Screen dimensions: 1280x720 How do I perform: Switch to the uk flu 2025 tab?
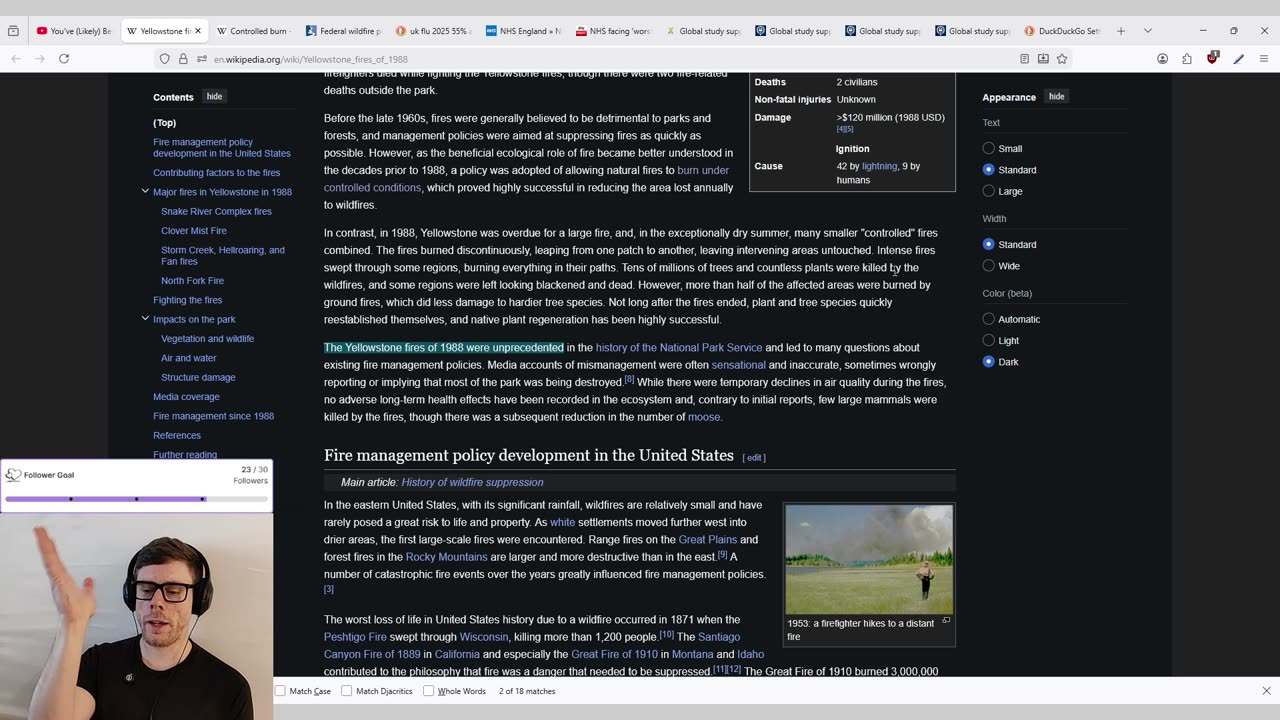point(432,31)
